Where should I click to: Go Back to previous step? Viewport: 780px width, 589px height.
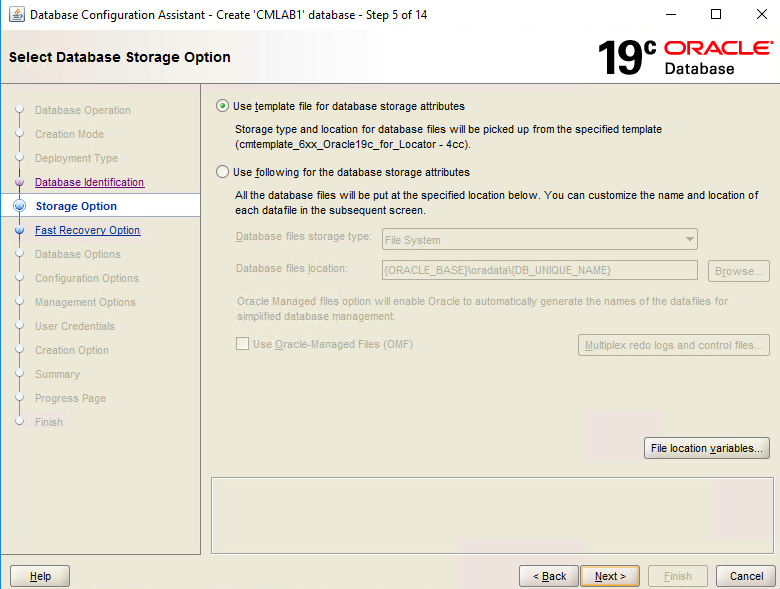point(549,576)
